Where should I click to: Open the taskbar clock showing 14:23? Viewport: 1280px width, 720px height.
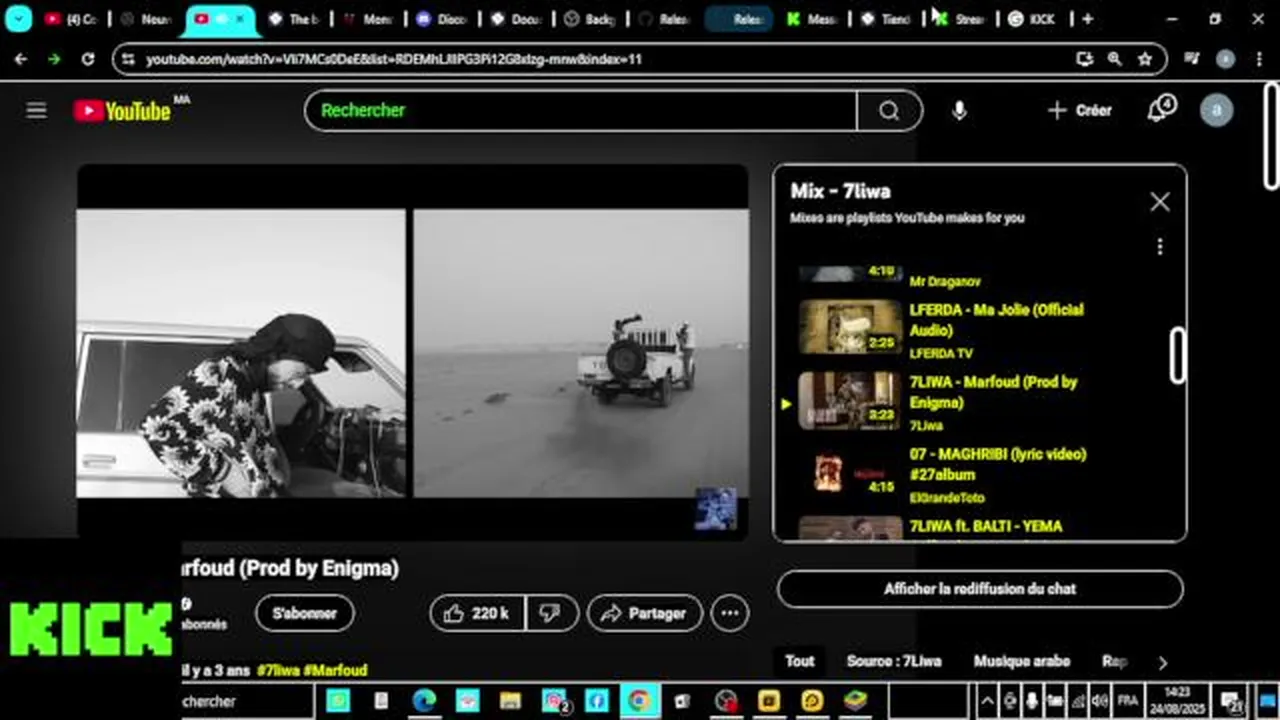click(x=1176, y=700)
